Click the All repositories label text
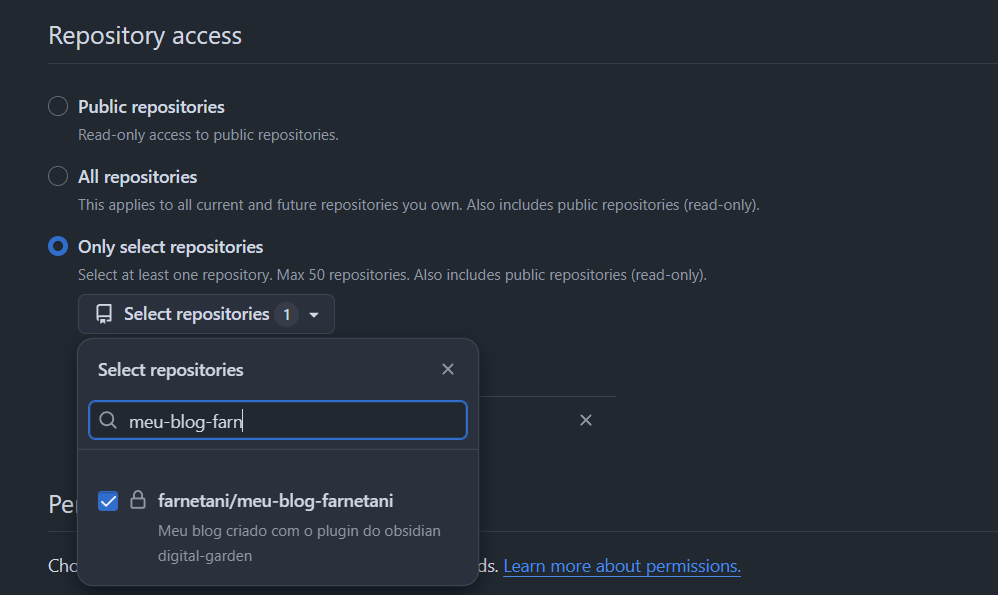The height and width of the screenshot is (595, 998). (138, 177)
